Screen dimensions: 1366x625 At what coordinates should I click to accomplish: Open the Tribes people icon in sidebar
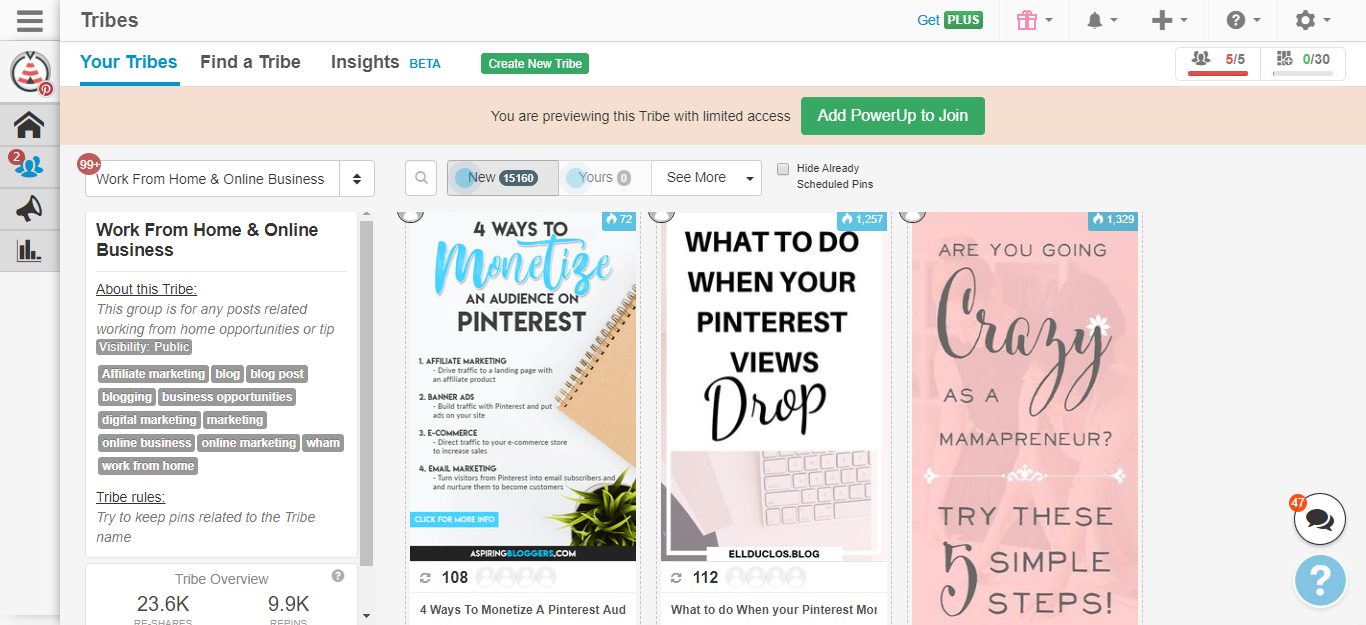[x=29, y=166]
